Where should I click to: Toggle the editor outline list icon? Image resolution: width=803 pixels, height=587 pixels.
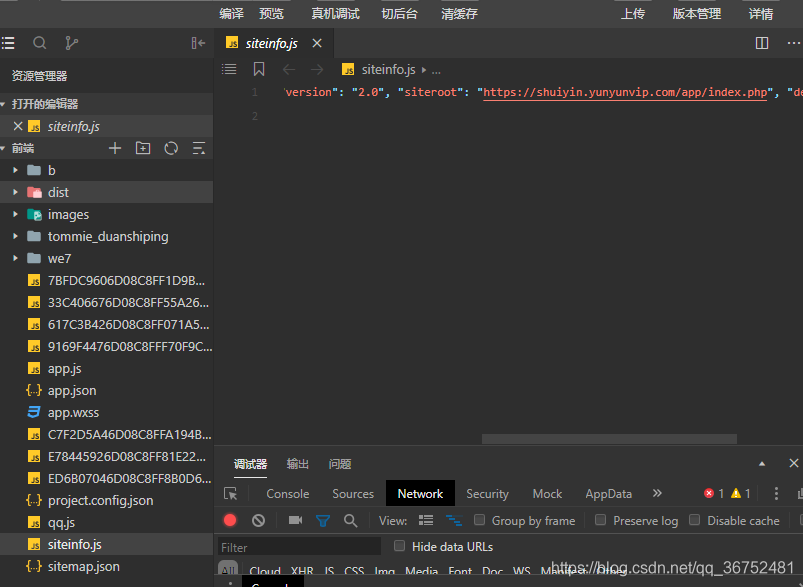229,69
